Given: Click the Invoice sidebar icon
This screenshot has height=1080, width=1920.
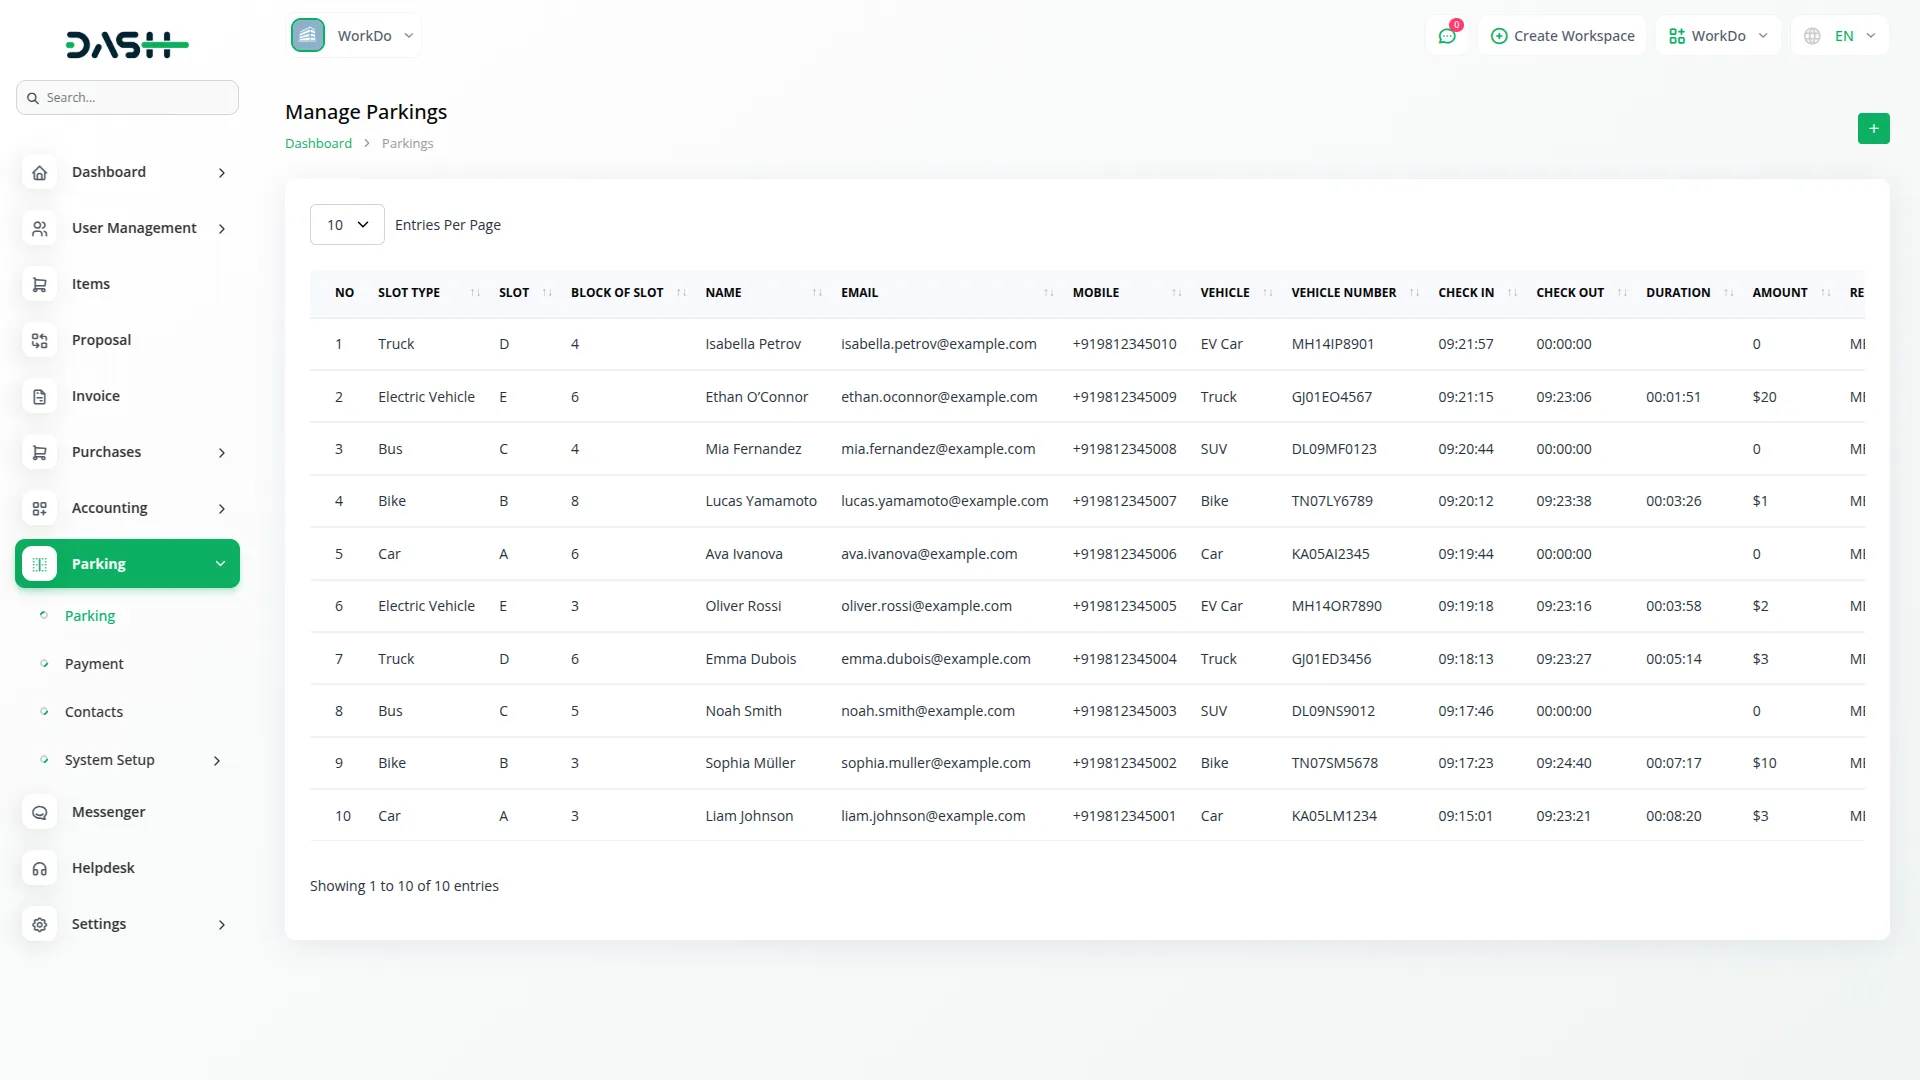Looking at the screenshot, I should (x=40, y=397).
